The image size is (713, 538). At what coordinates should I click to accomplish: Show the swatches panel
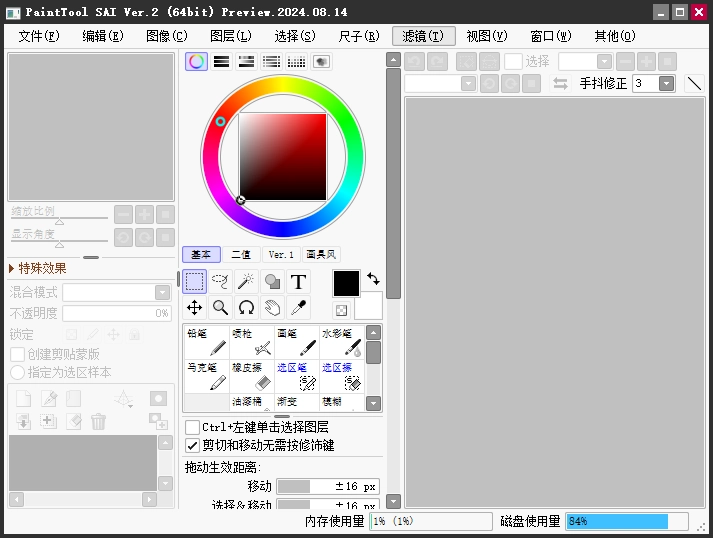coord(296,61)
